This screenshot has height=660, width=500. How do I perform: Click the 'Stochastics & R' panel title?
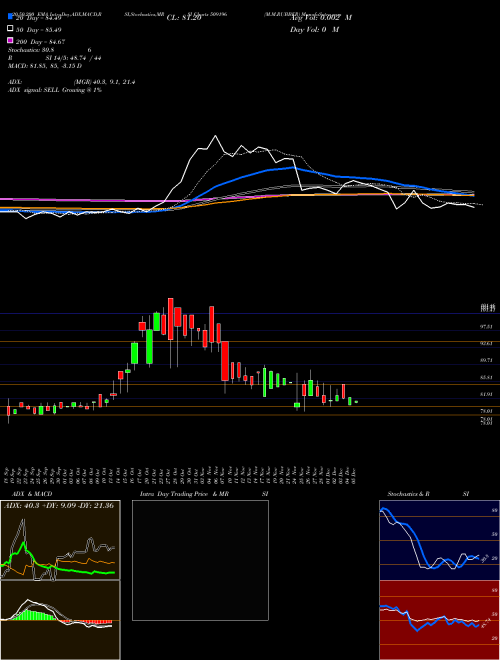coord(409,494)
